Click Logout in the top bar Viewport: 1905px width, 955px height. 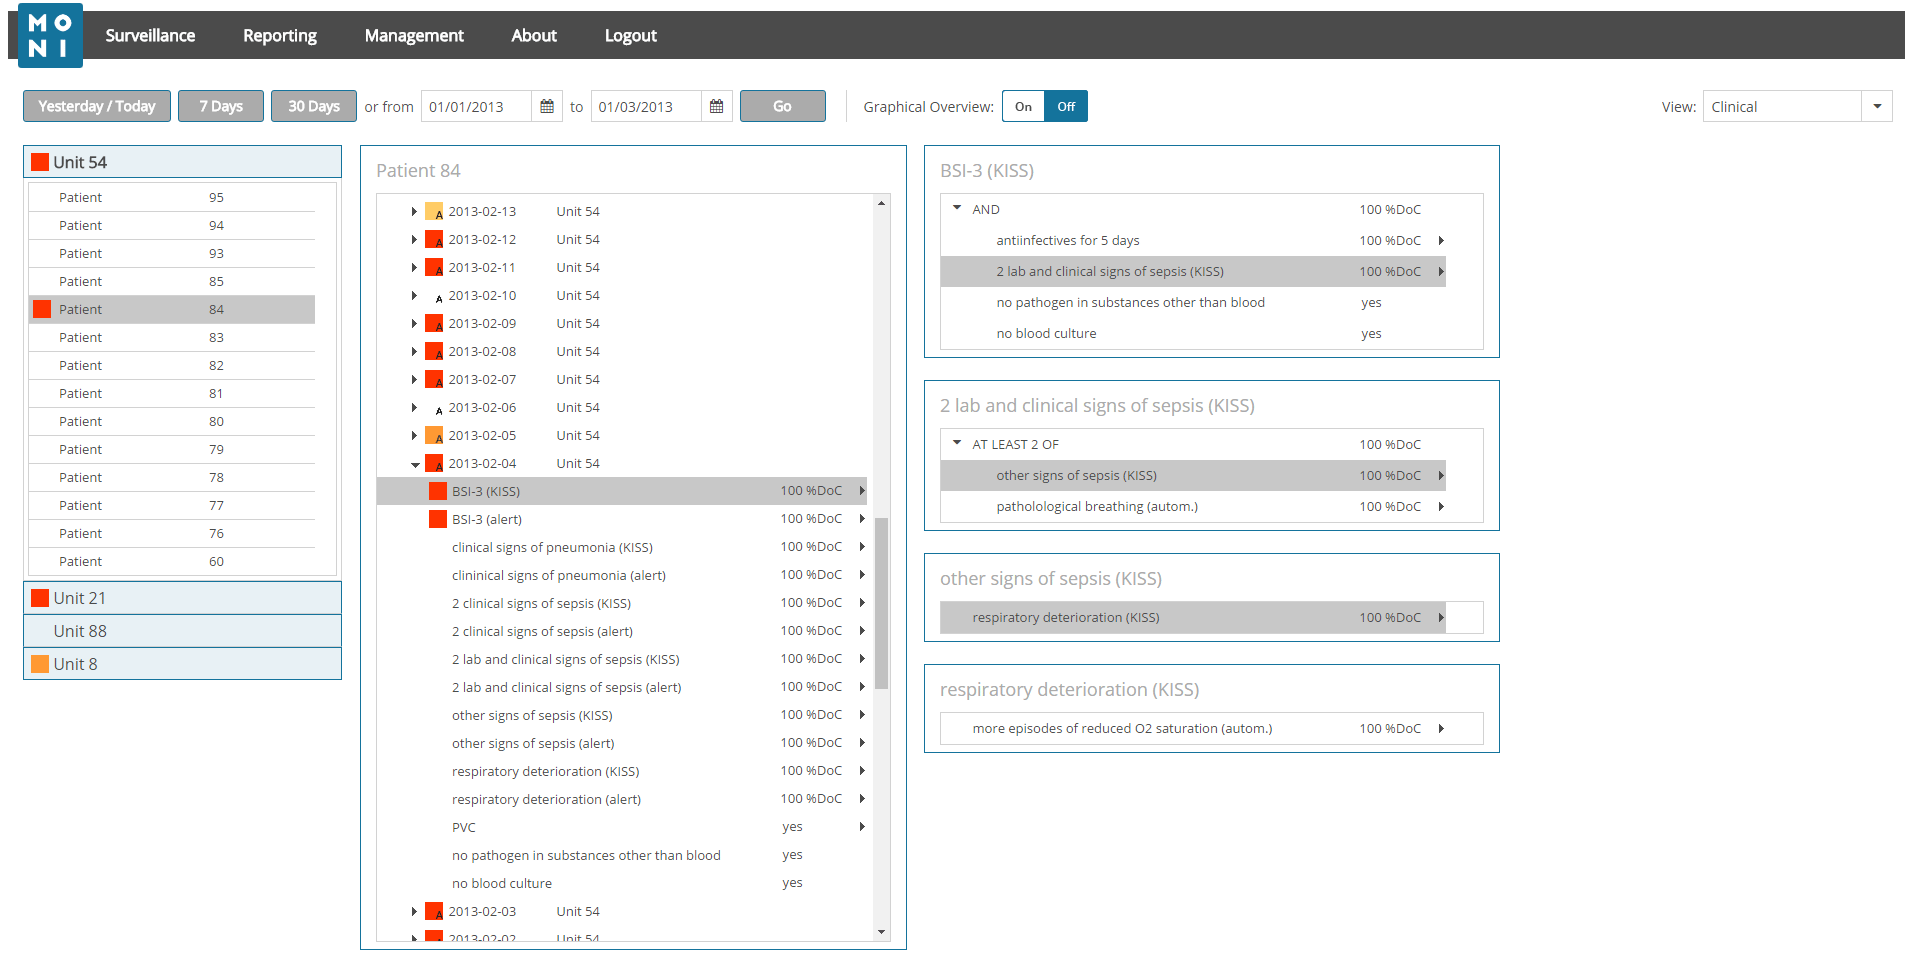[x=631, y=35]
